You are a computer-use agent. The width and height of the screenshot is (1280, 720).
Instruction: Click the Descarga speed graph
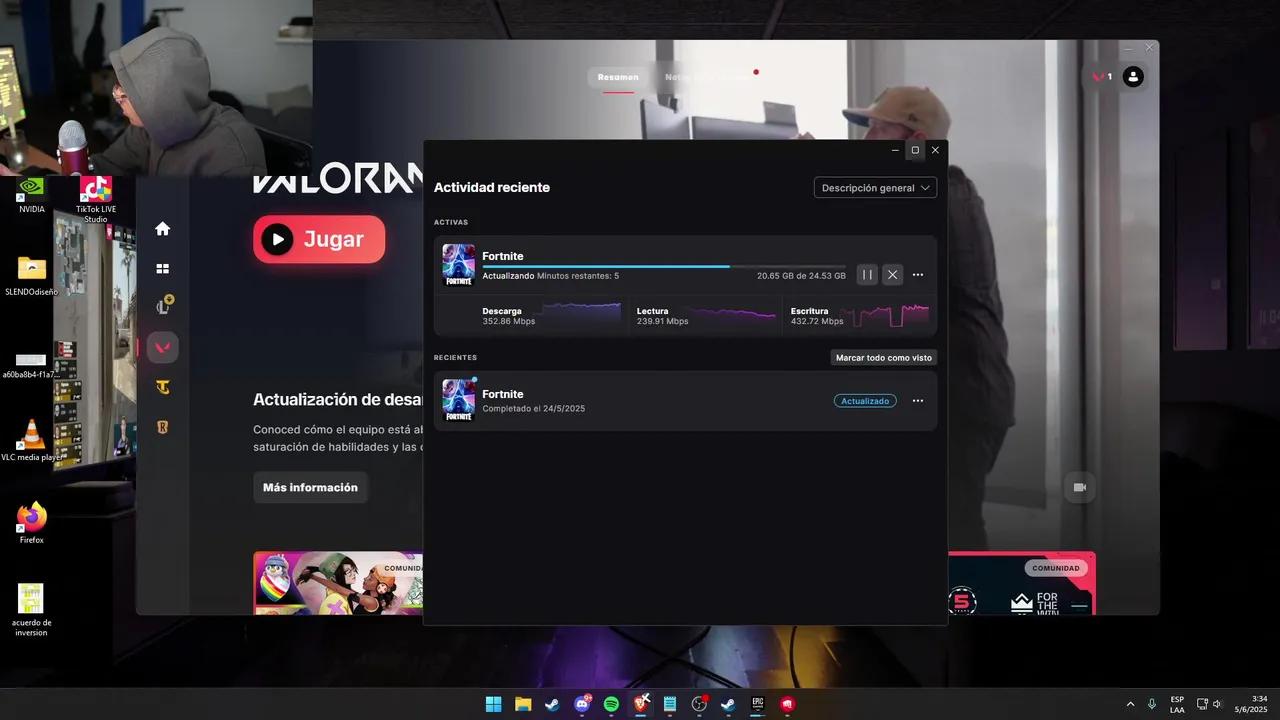tap(582, 314)
